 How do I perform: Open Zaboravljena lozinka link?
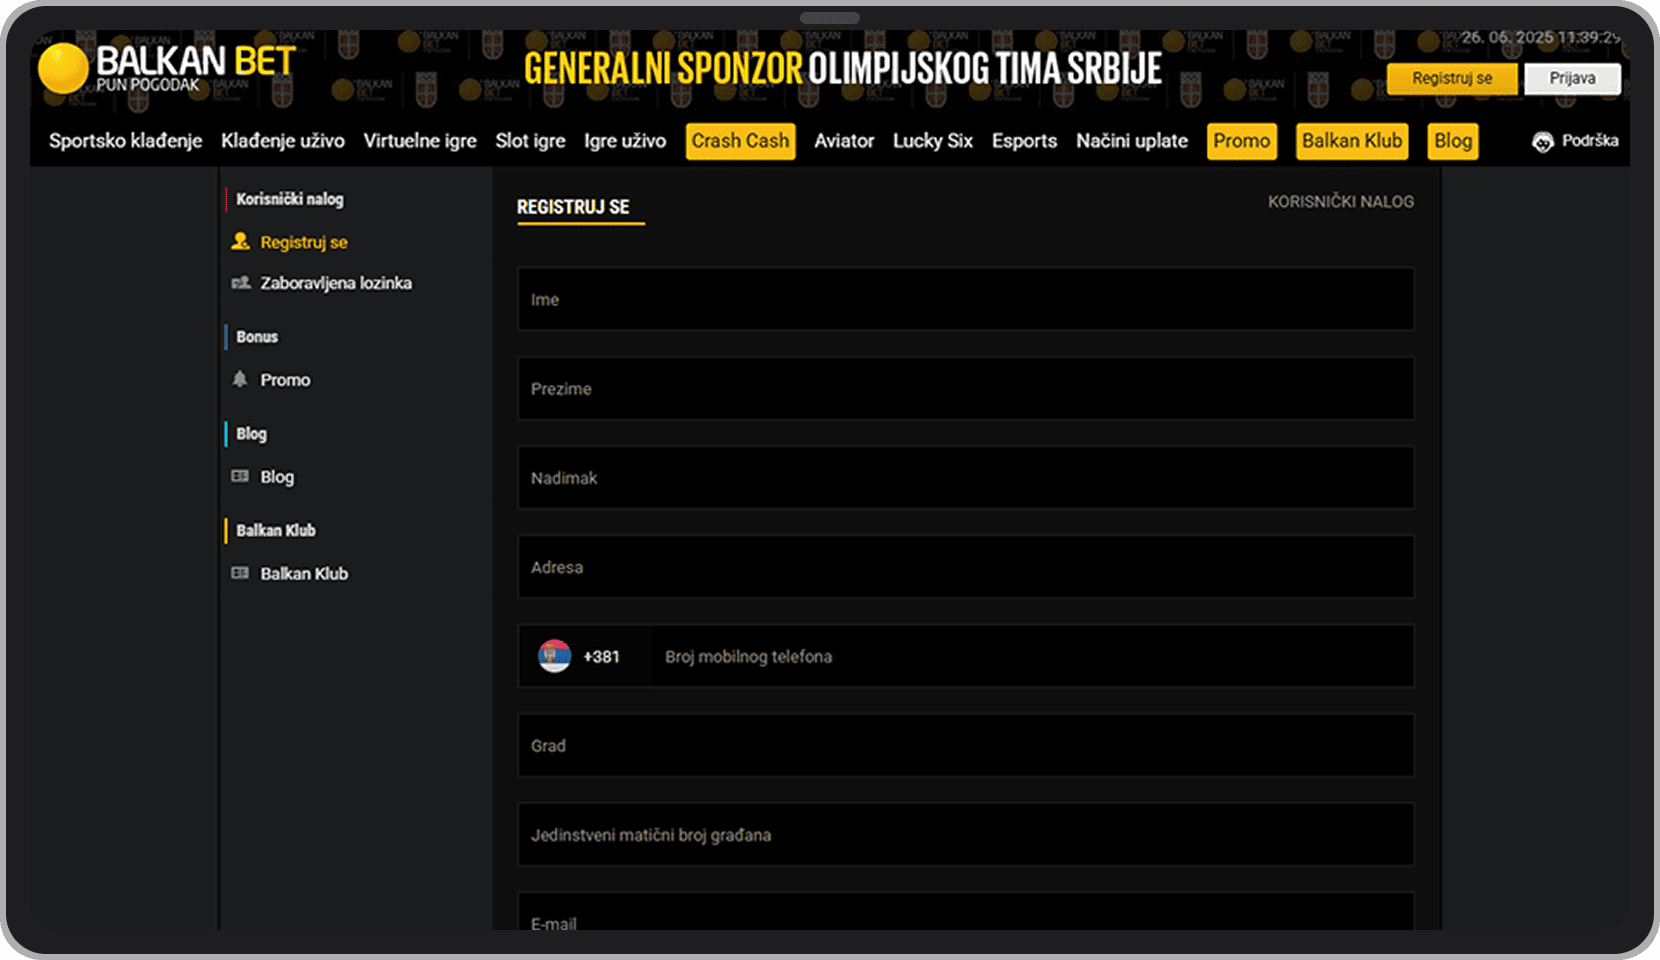(x=336, y=283)
